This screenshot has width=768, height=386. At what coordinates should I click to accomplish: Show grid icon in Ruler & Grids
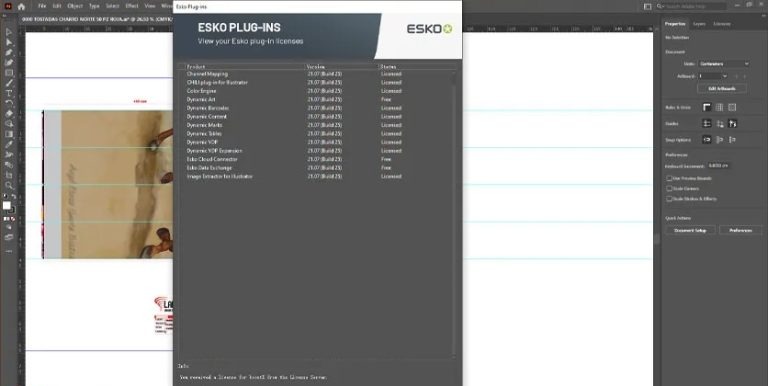719,107
